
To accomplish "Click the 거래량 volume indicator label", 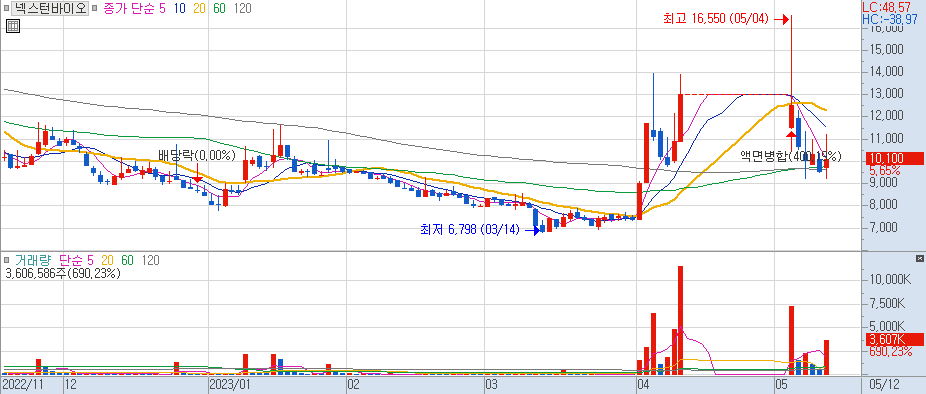I will coord(33,261).
